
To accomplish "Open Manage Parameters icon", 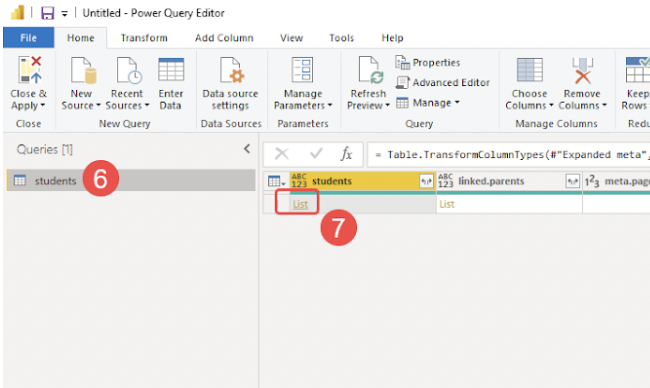I will (x=303, y=70).
